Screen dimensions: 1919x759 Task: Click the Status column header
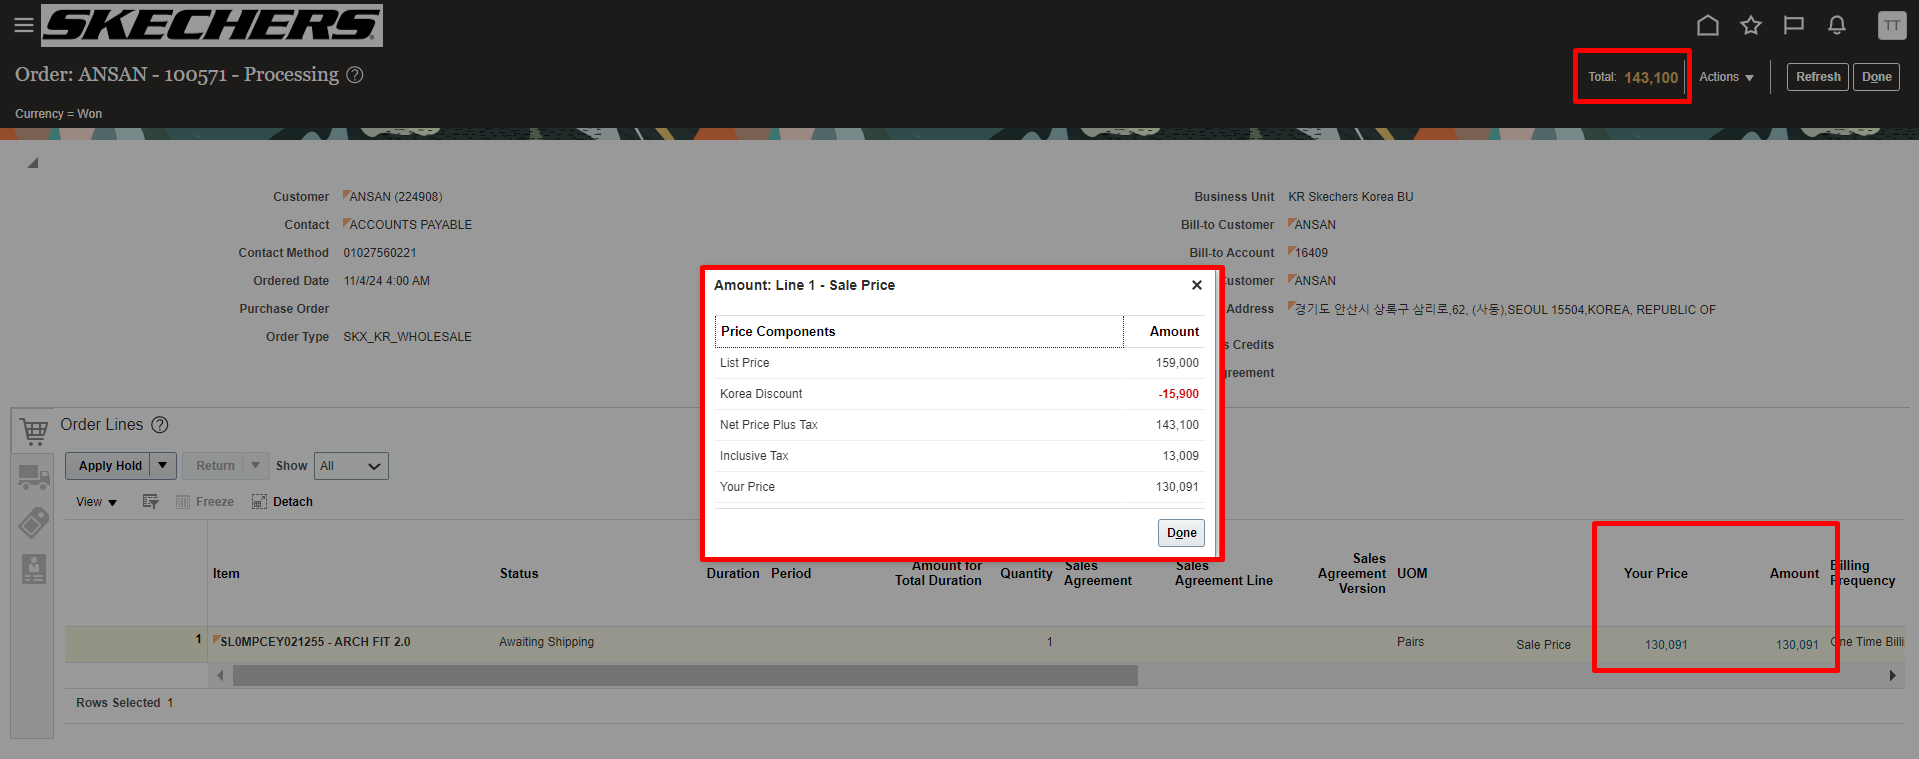[519, 574]
